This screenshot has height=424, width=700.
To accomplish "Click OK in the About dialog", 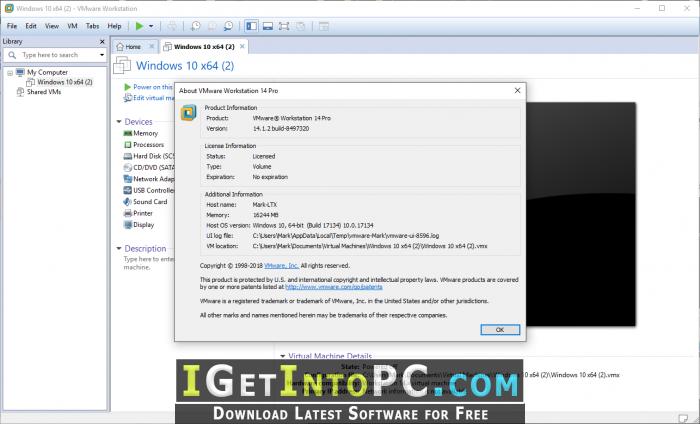I will click(500, 329).
